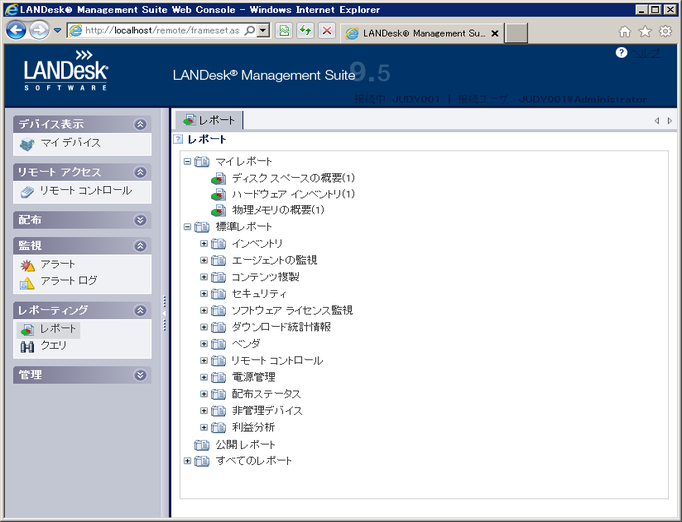Open the ヘルプ link
This screenshot has width=682, height=522.
pos(645,53)
